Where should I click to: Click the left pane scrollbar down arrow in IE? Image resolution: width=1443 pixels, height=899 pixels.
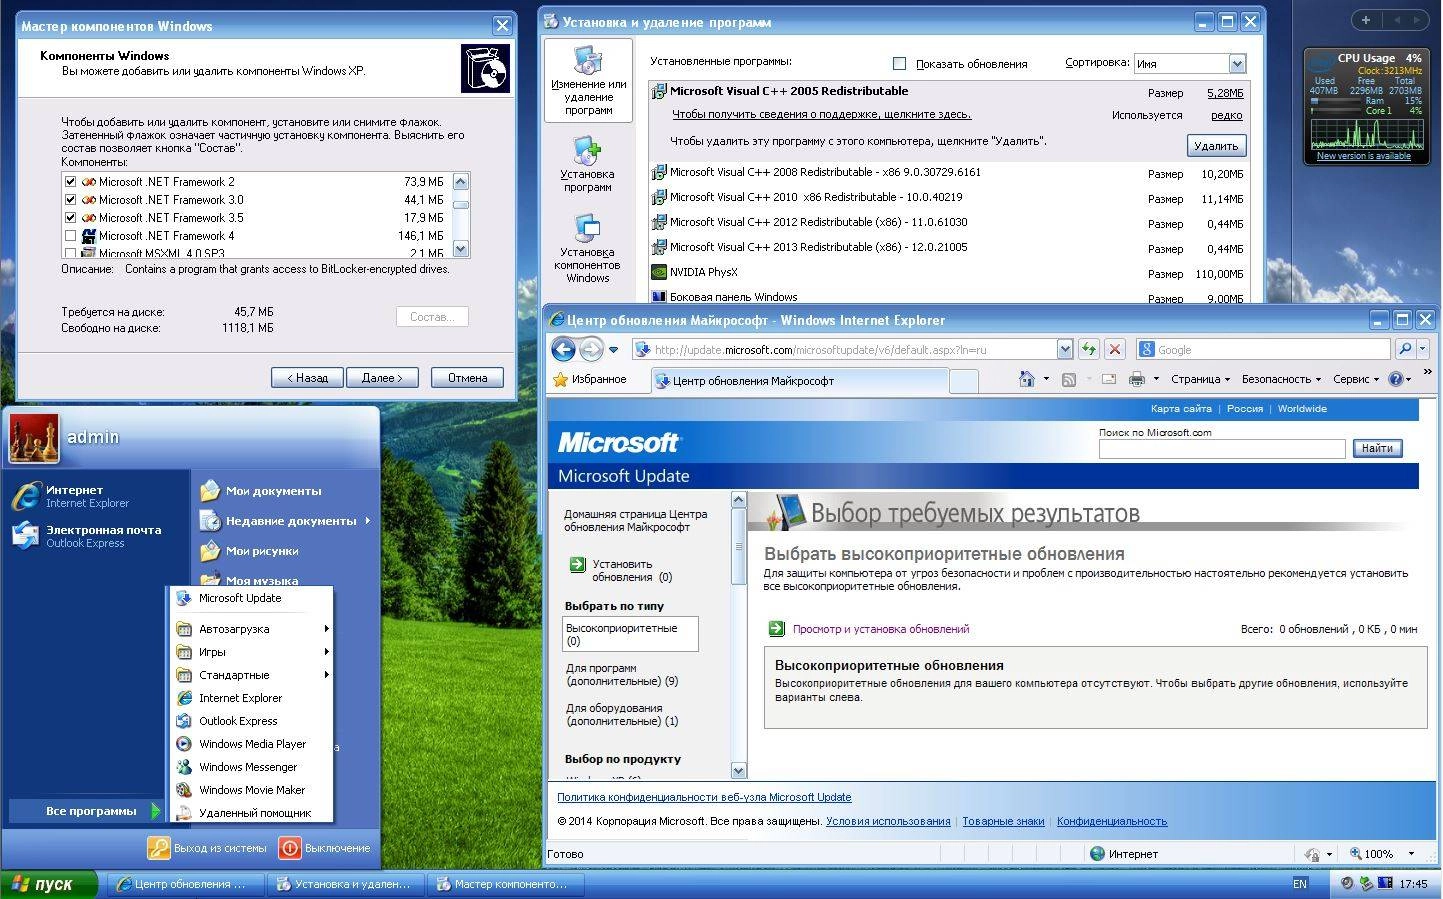[739, 770]
